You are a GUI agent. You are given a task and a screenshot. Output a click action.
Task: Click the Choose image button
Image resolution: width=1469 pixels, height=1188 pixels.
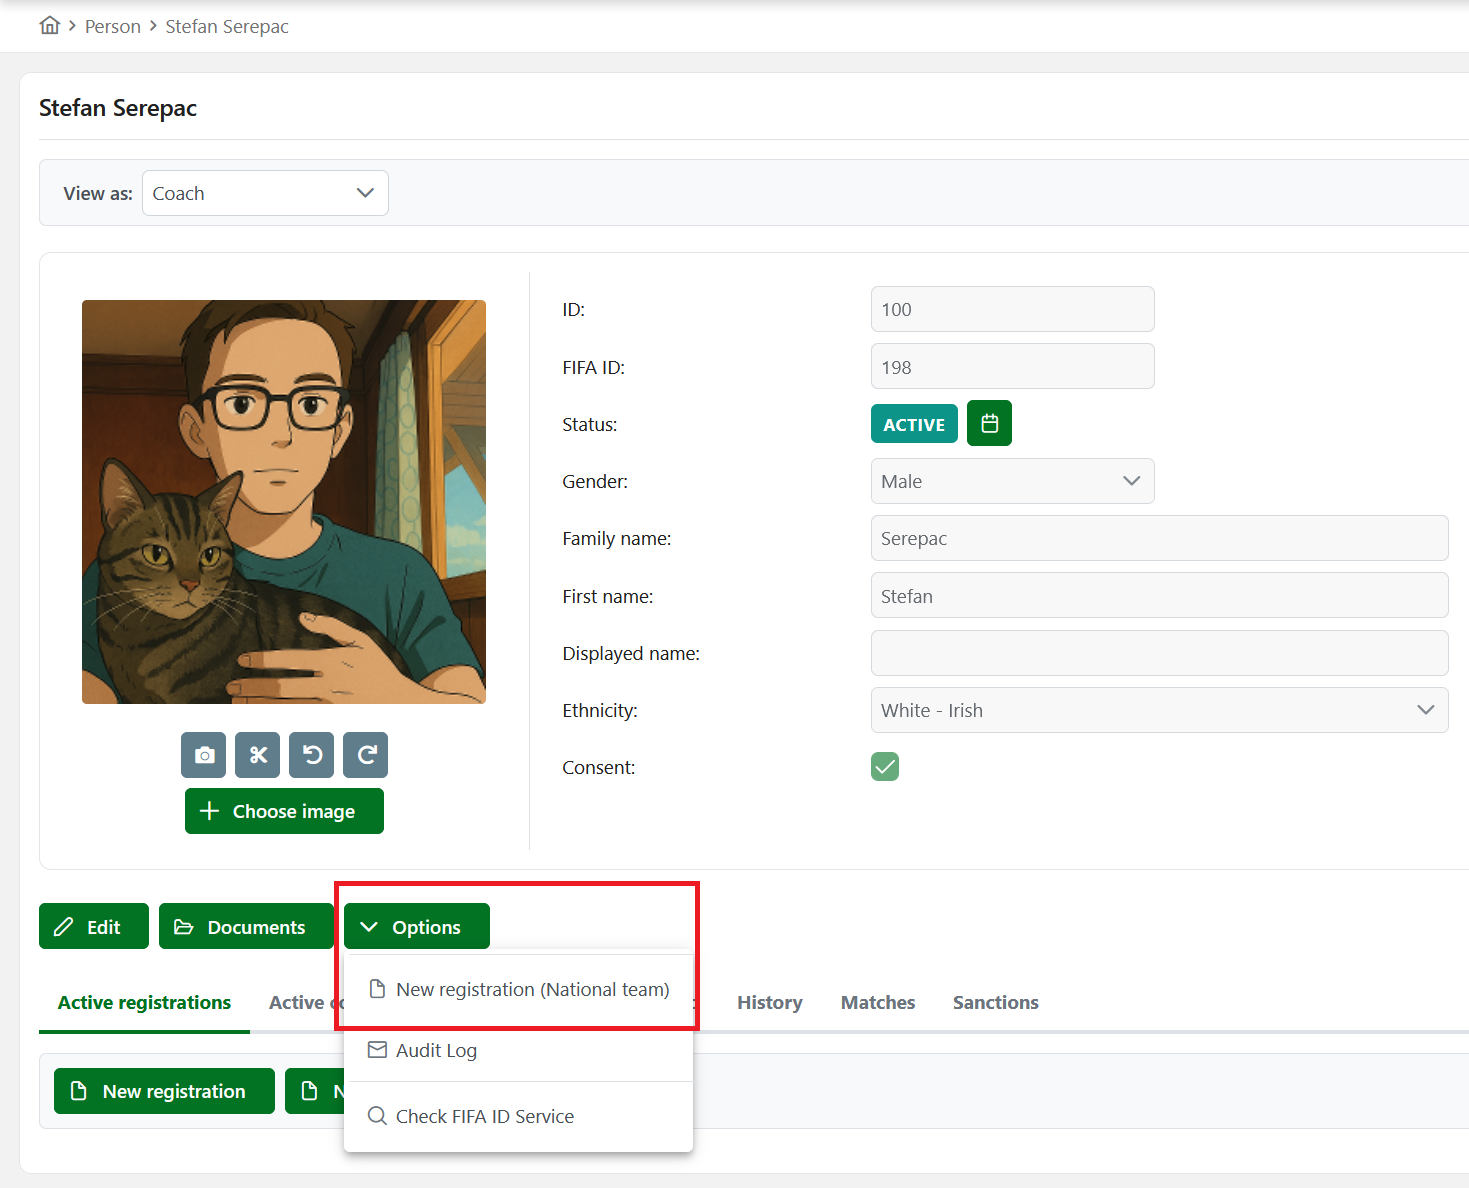point(284,811)
